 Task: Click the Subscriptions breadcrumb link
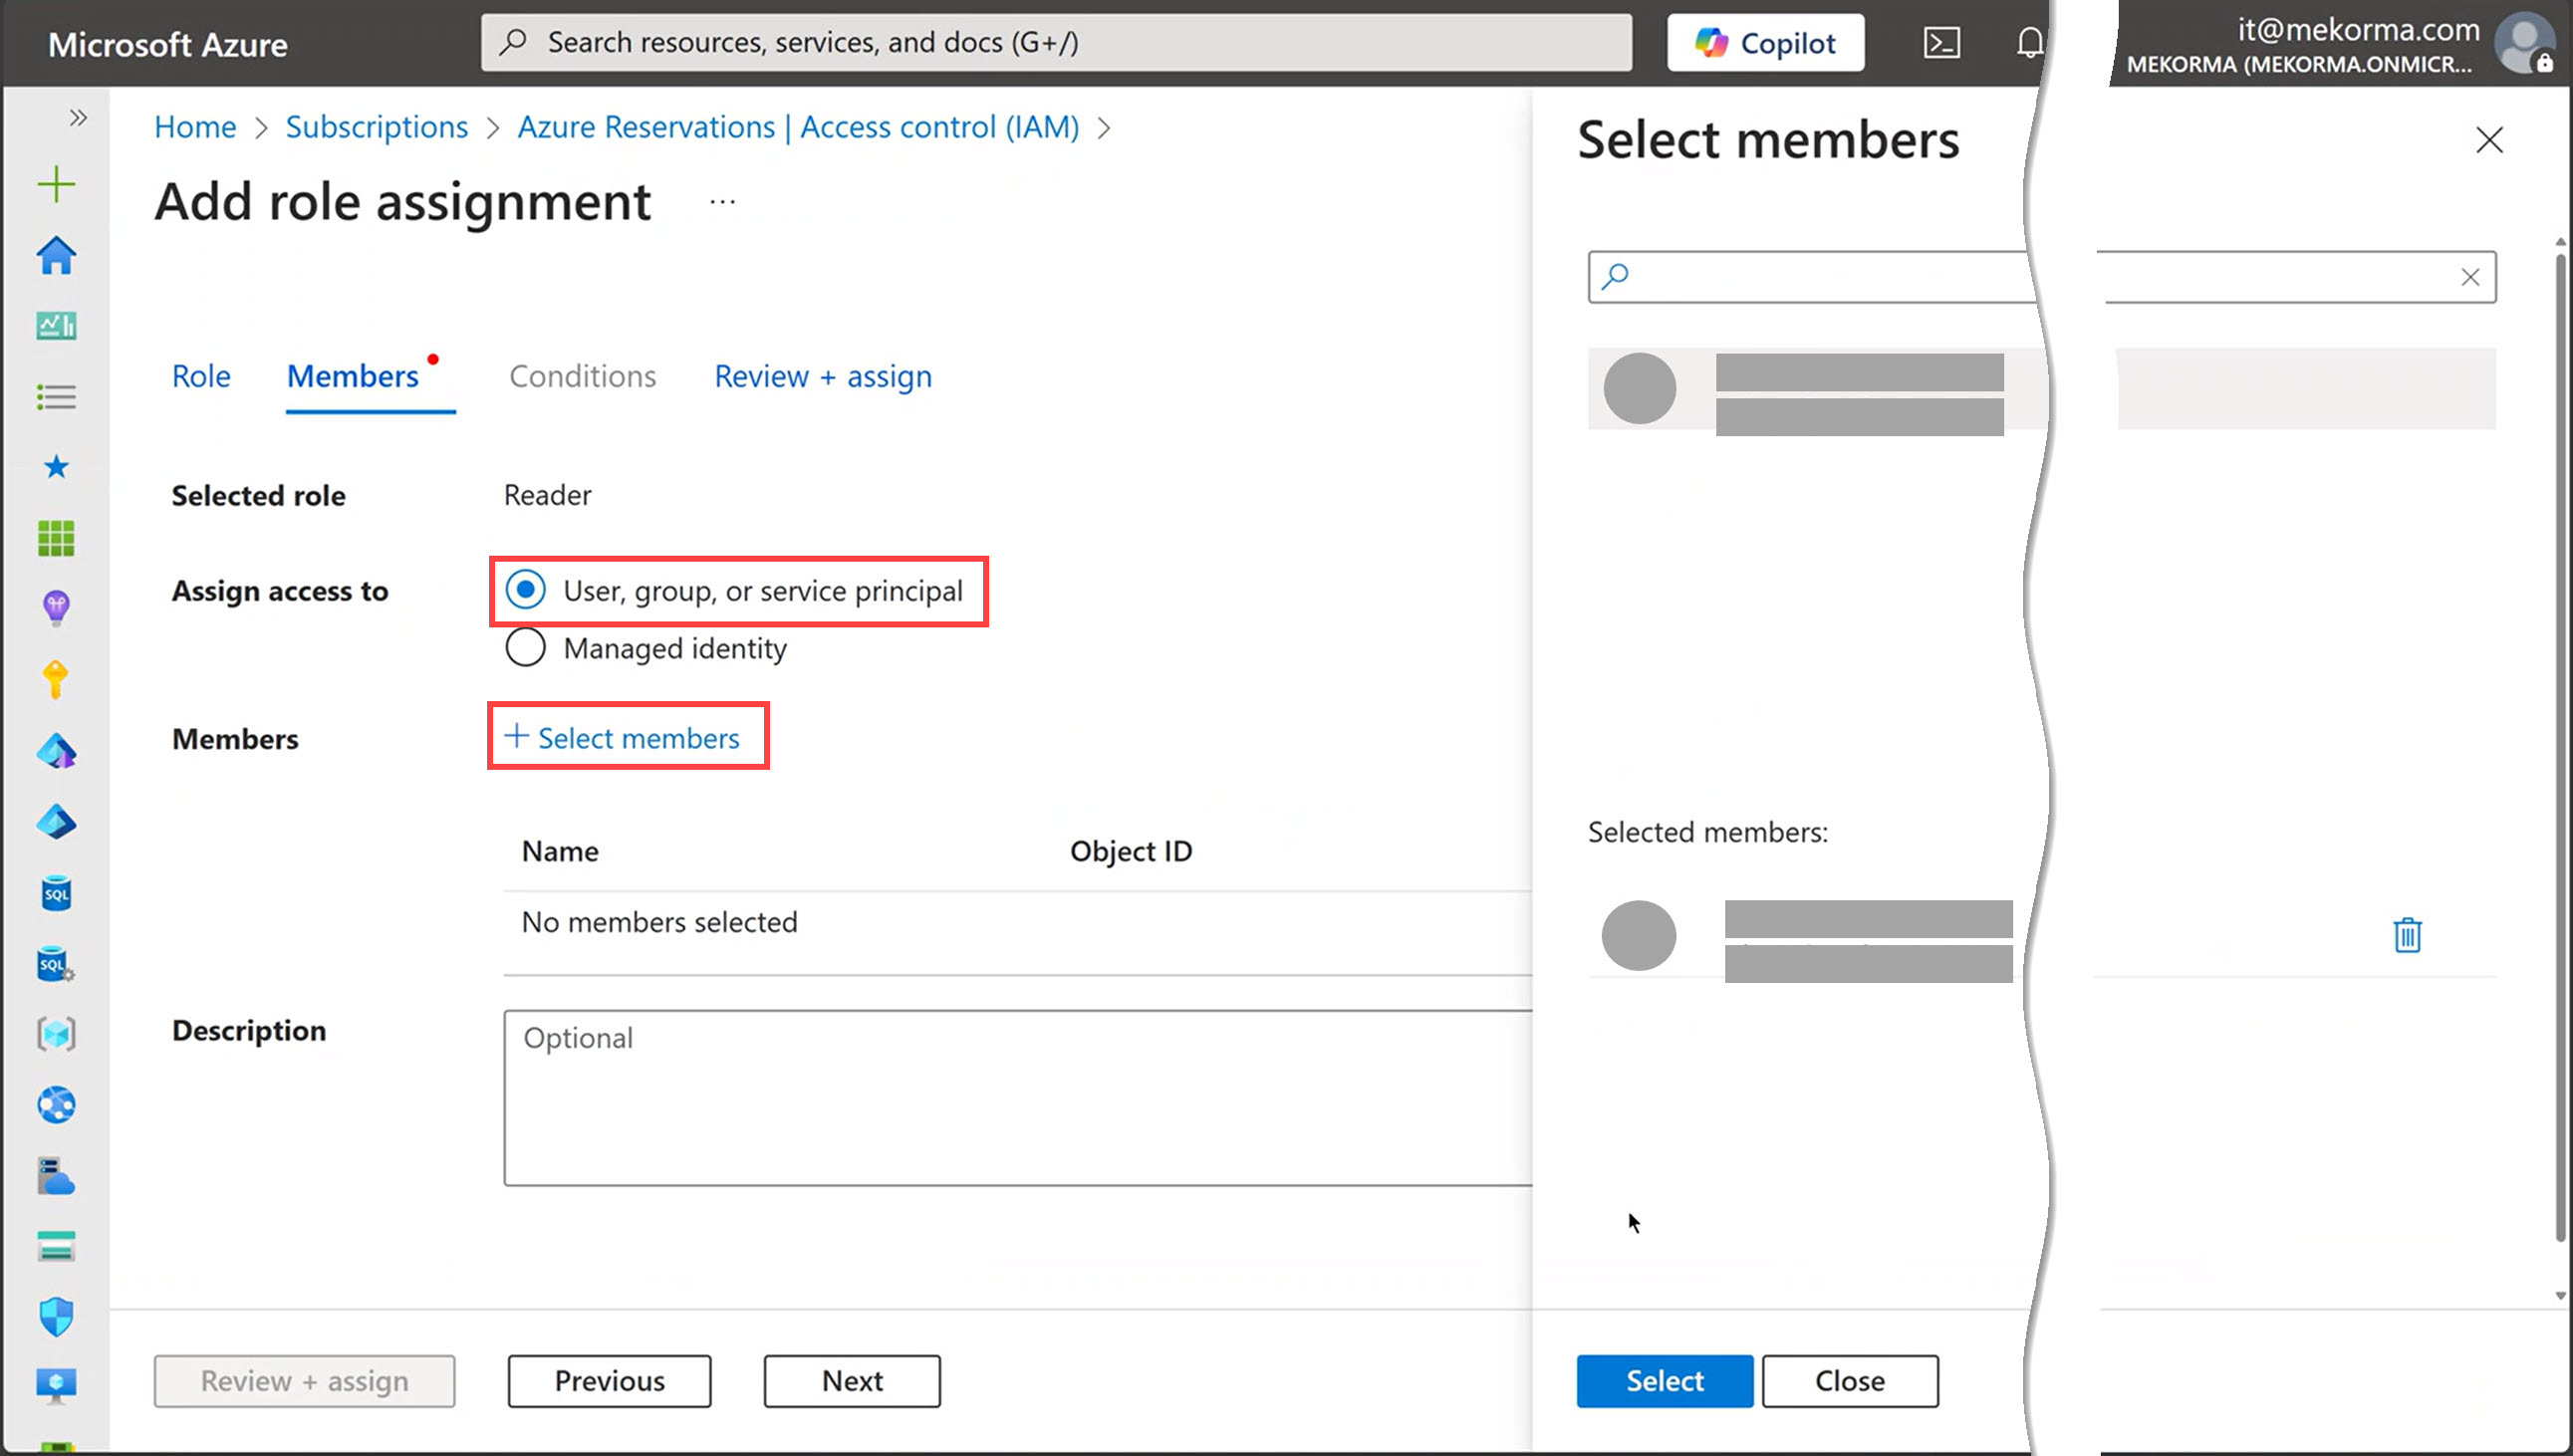click(x=376, y=127)
